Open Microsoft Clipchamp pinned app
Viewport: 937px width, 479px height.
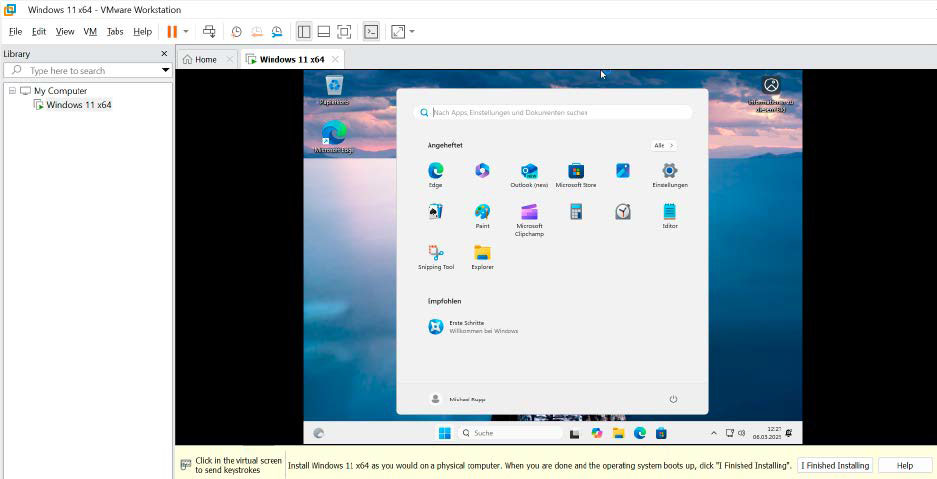click(x=529, y=220)
